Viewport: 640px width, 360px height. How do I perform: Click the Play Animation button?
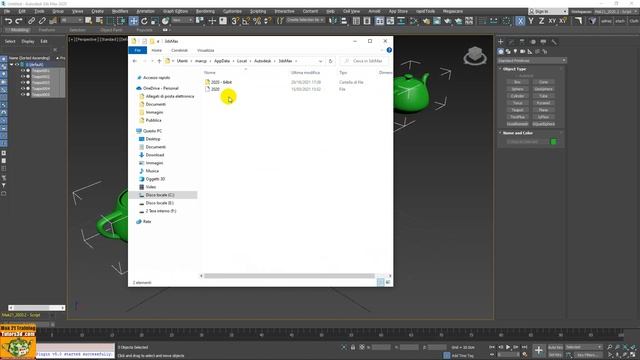click(x=508, y=347)
